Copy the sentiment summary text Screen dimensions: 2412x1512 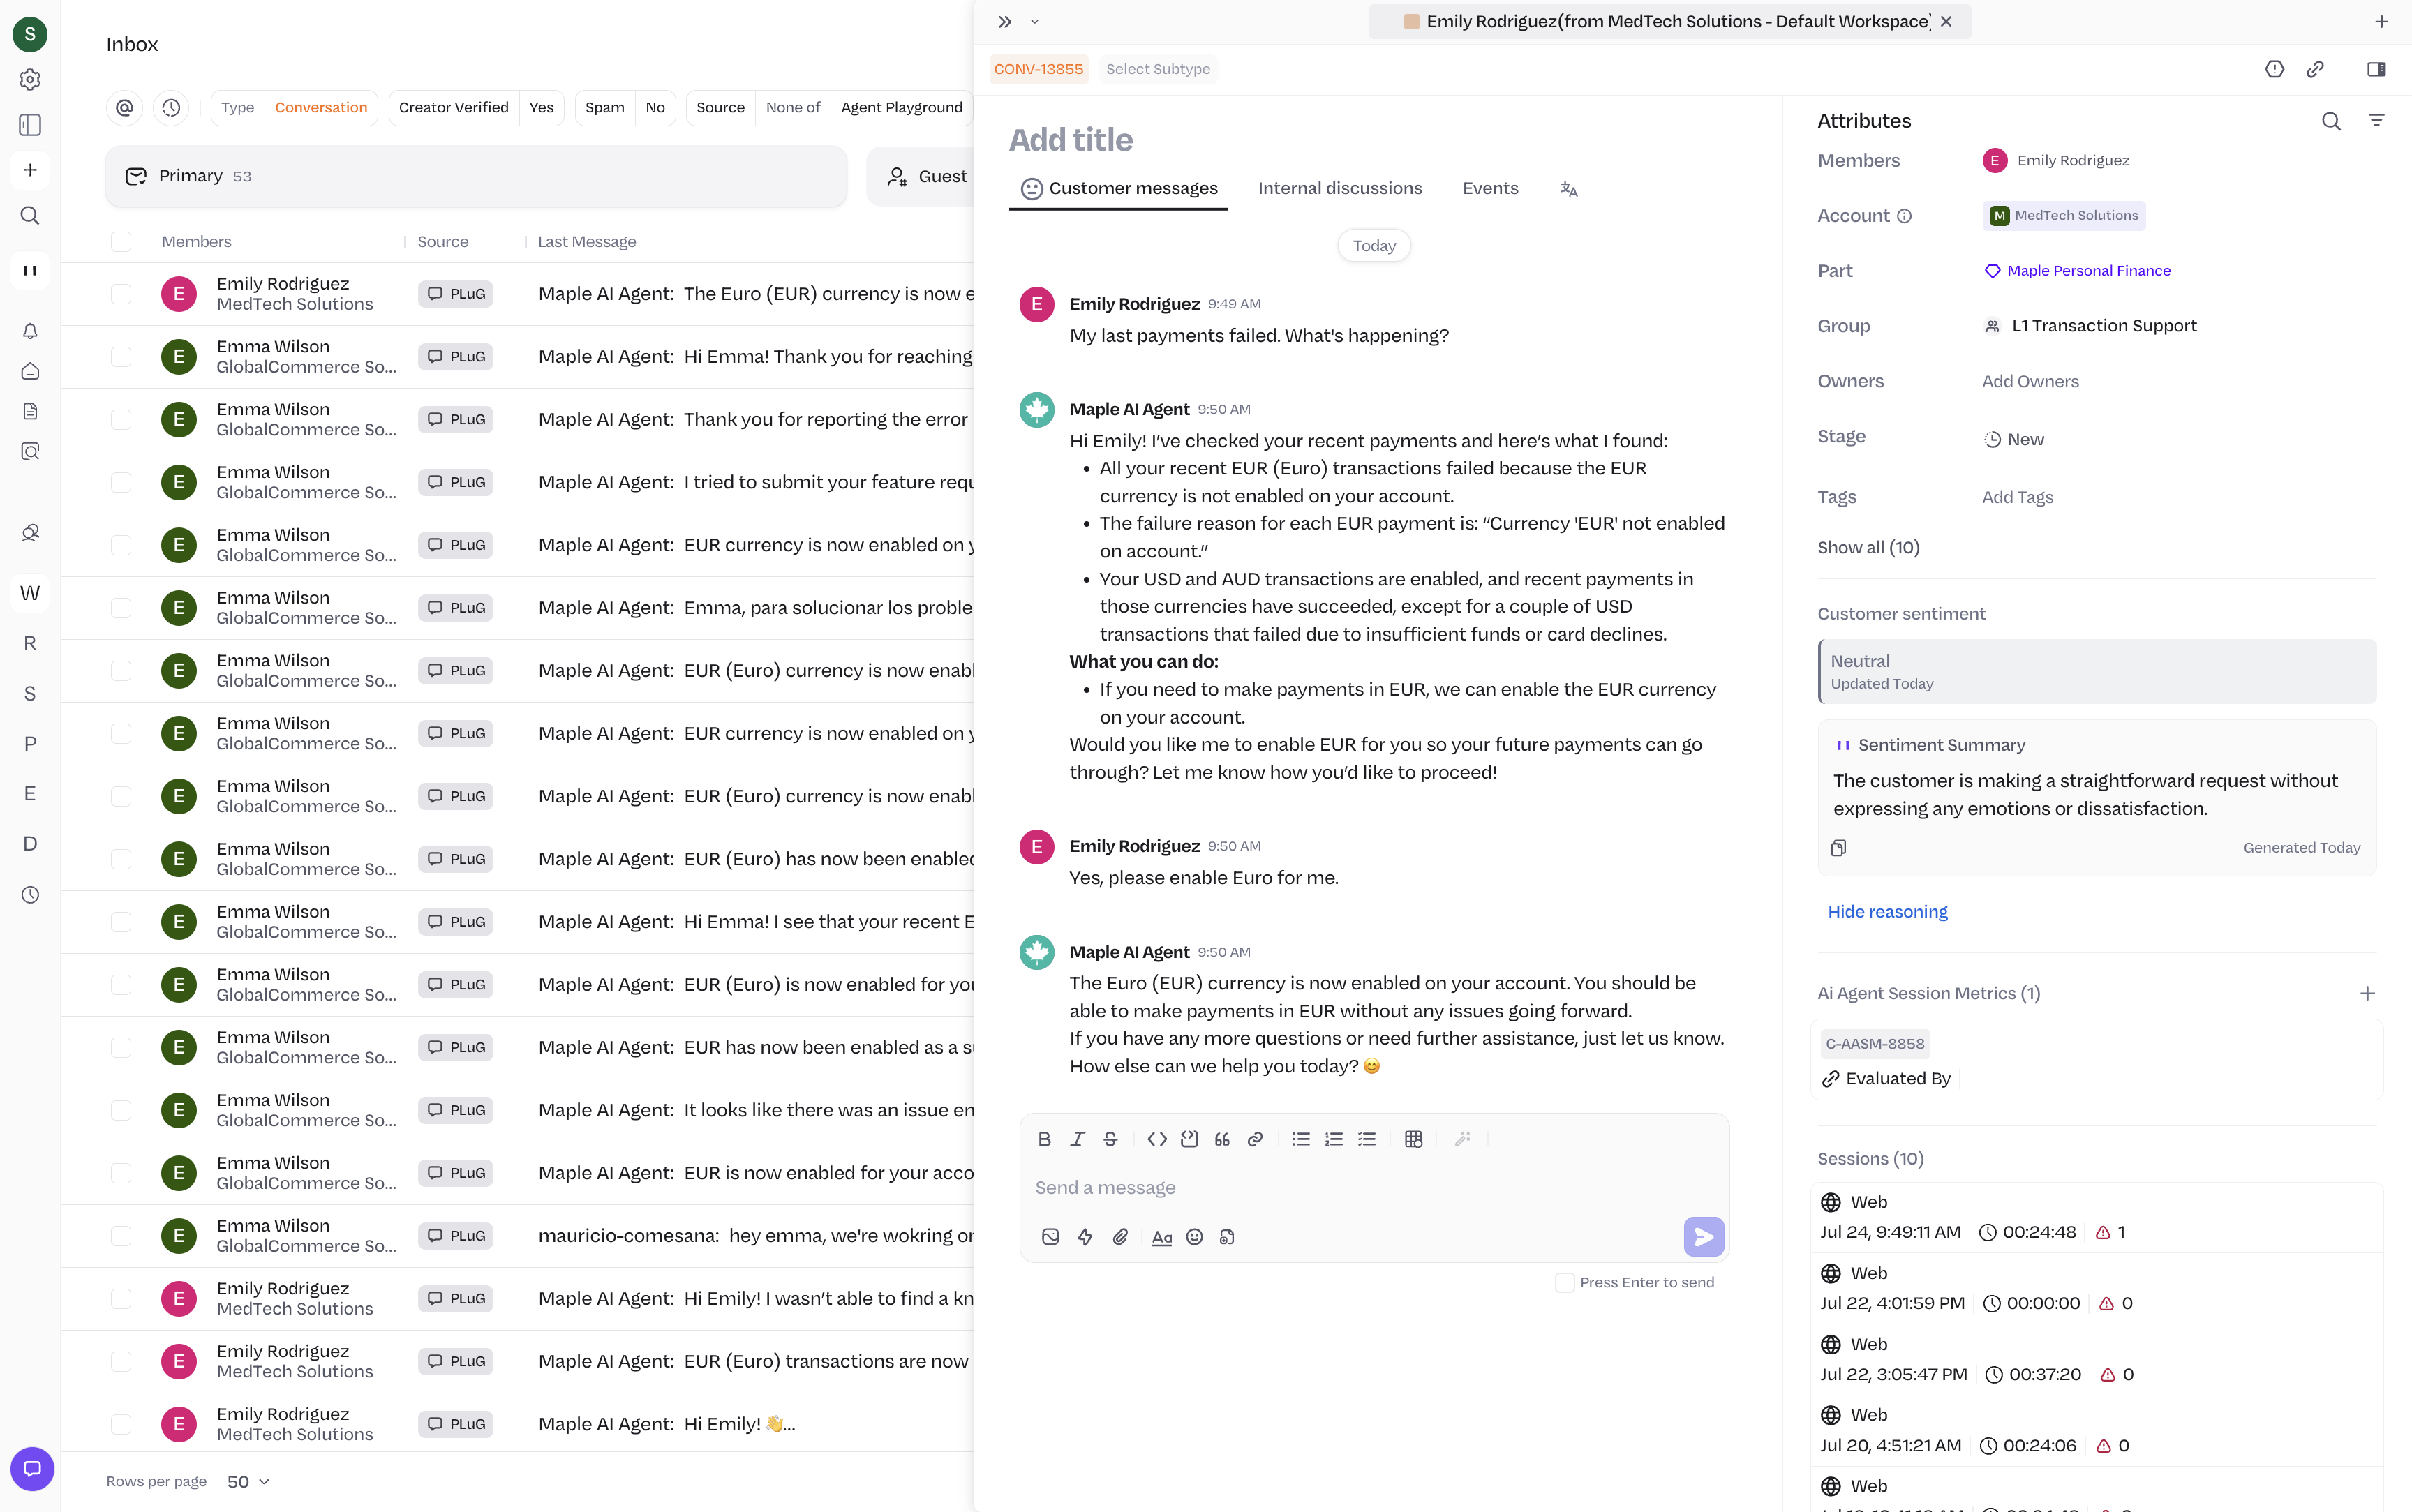1838,848
